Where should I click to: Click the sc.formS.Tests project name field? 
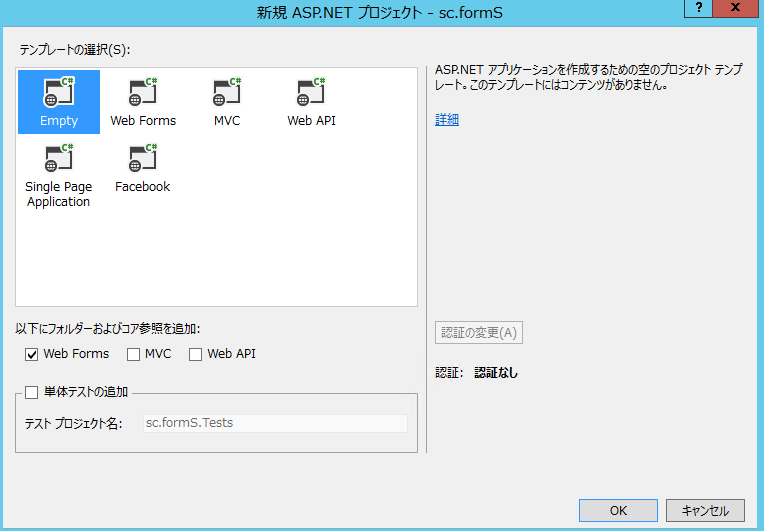click(275, 423)
